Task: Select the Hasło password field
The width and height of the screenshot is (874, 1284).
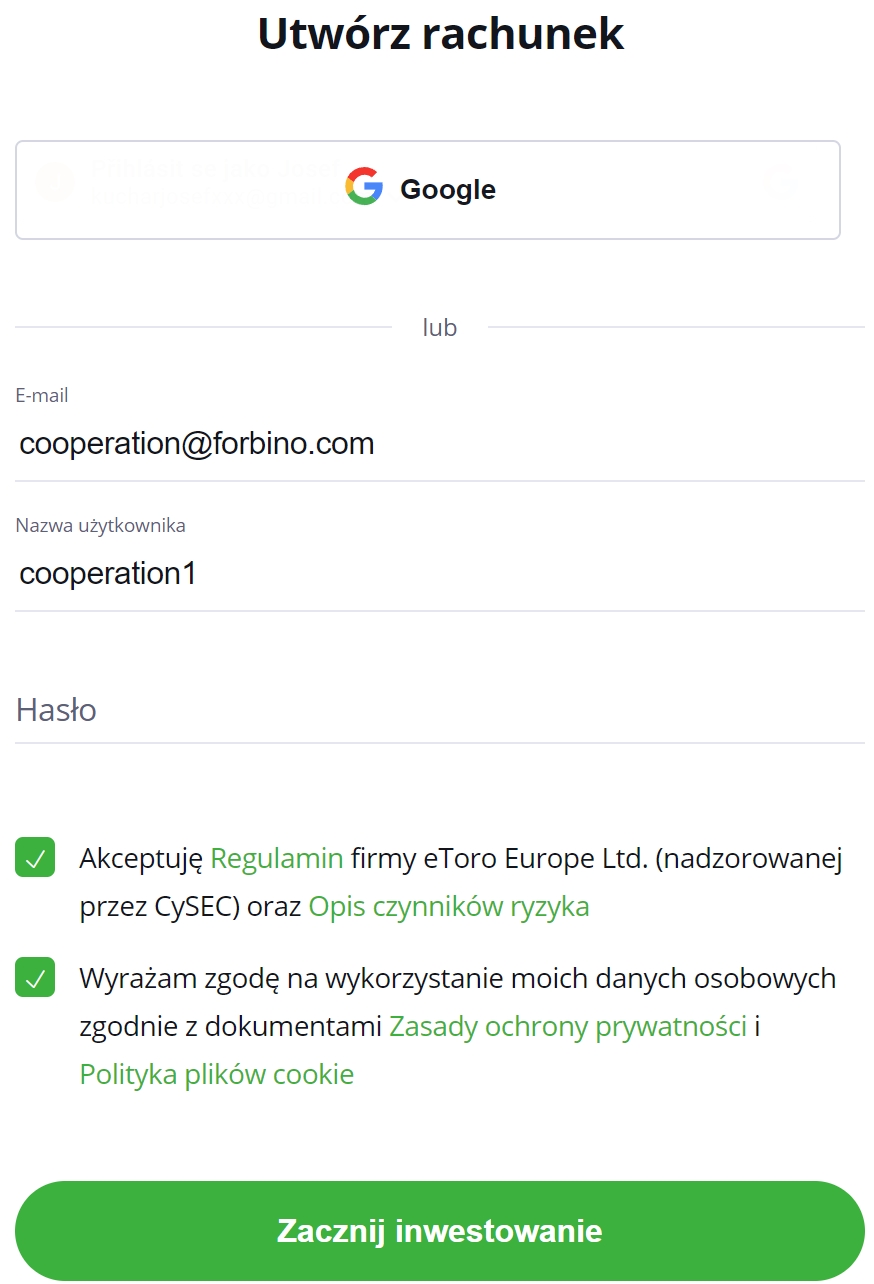Action: point(439,711)
